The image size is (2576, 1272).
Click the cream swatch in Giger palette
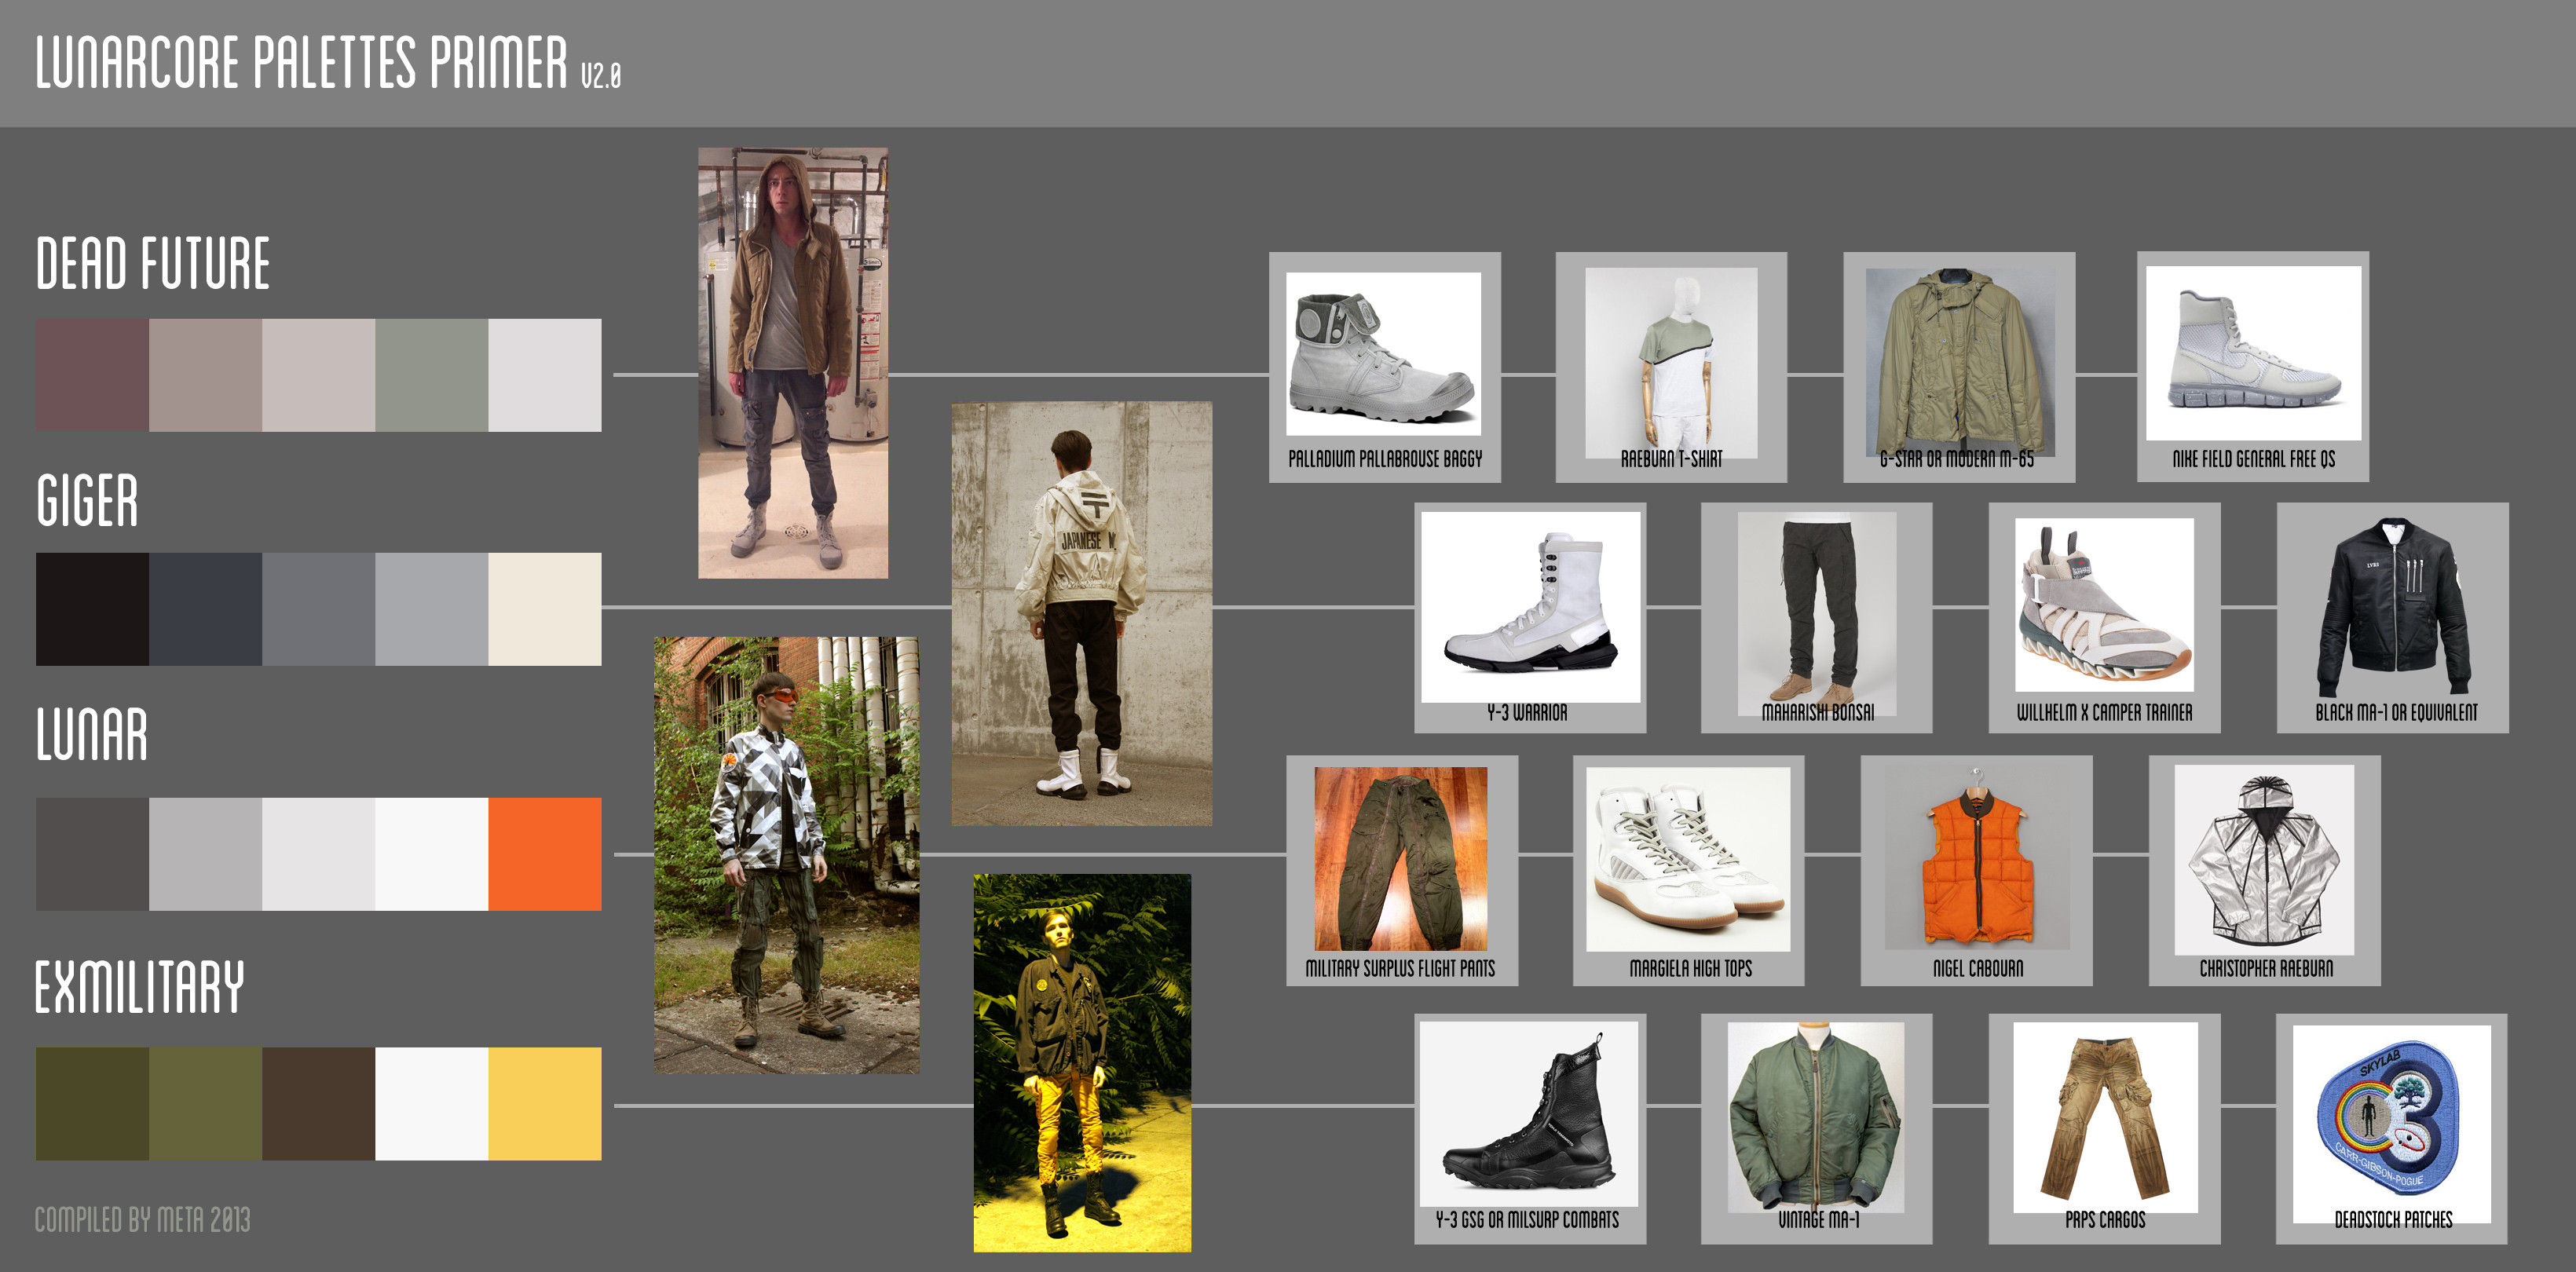pyautogui.click(x=545, y=609)
